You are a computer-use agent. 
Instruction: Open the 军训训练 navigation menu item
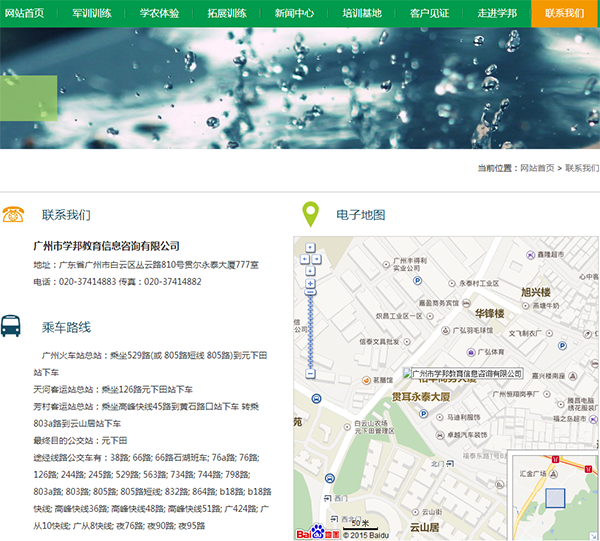[92, 13]
